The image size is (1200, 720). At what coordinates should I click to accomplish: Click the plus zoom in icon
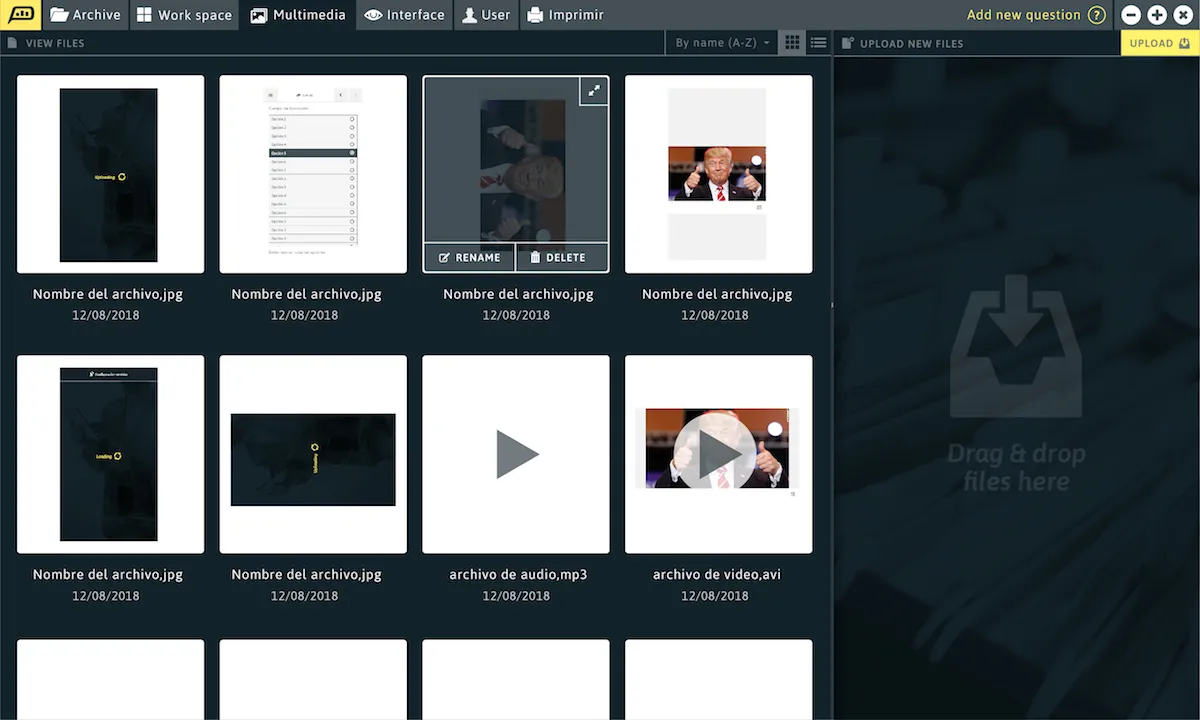1157,15
